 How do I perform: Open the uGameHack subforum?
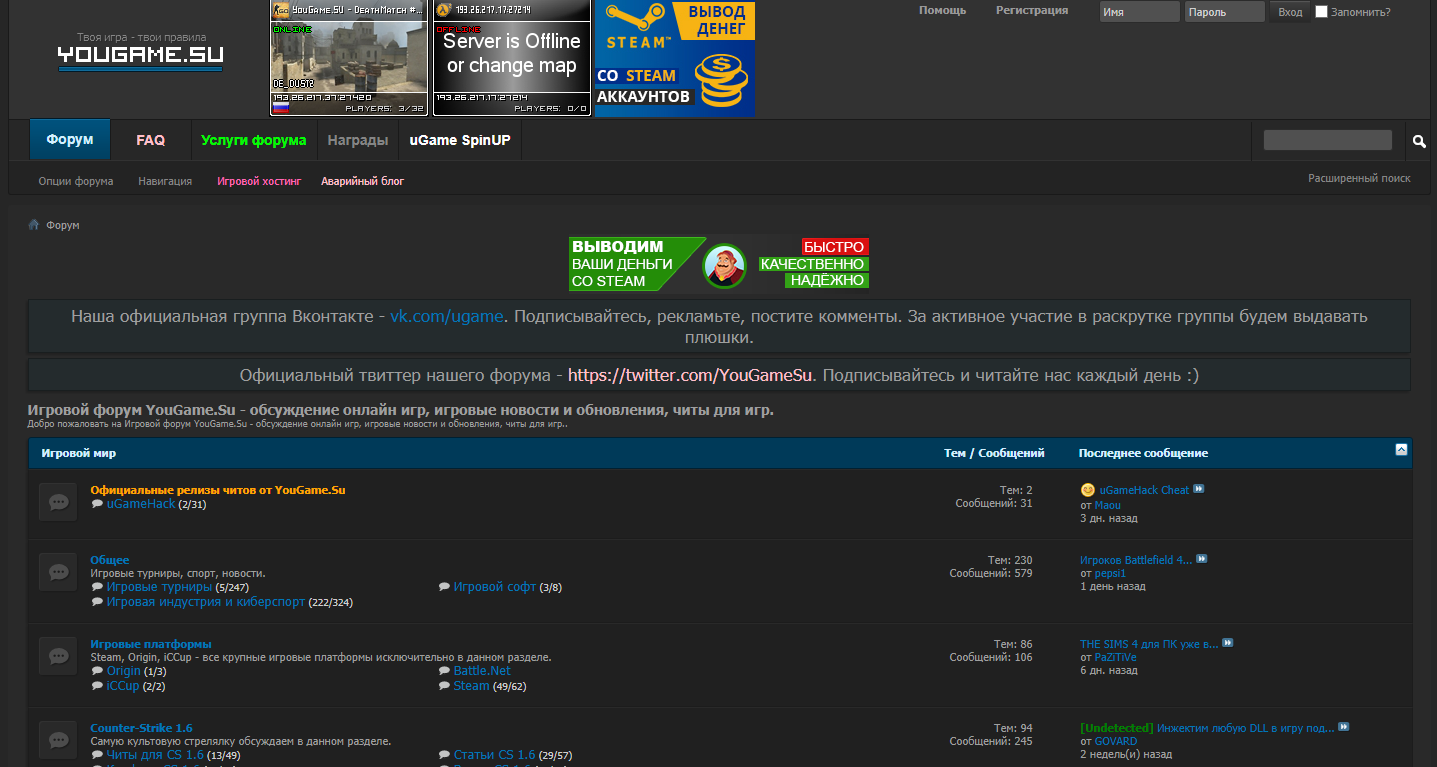point(141,504)
